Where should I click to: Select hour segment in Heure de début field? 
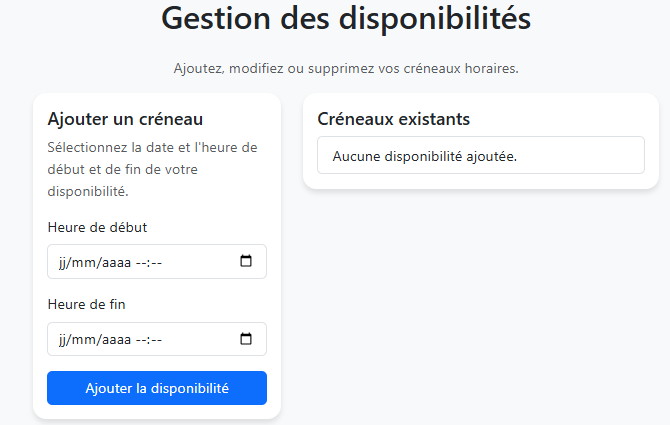[x=142, y=262]
